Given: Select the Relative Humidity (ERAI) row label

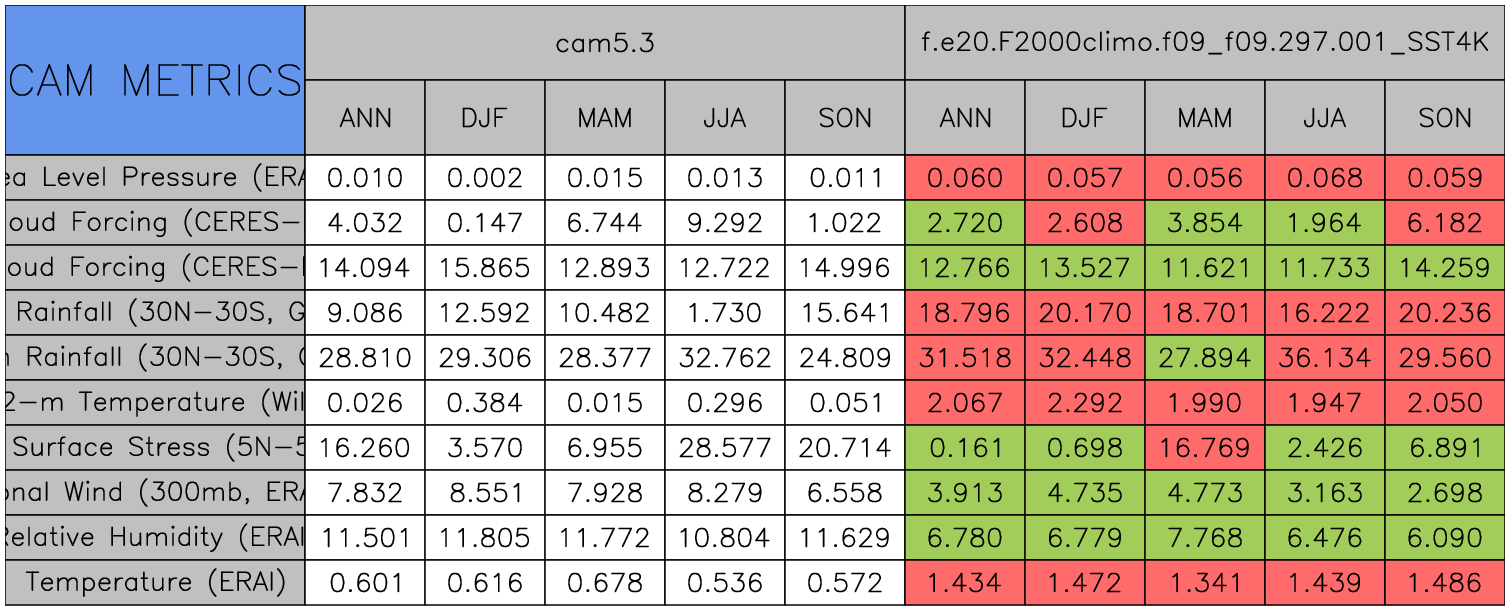Looking at the screenshot, I should (154, 538).
